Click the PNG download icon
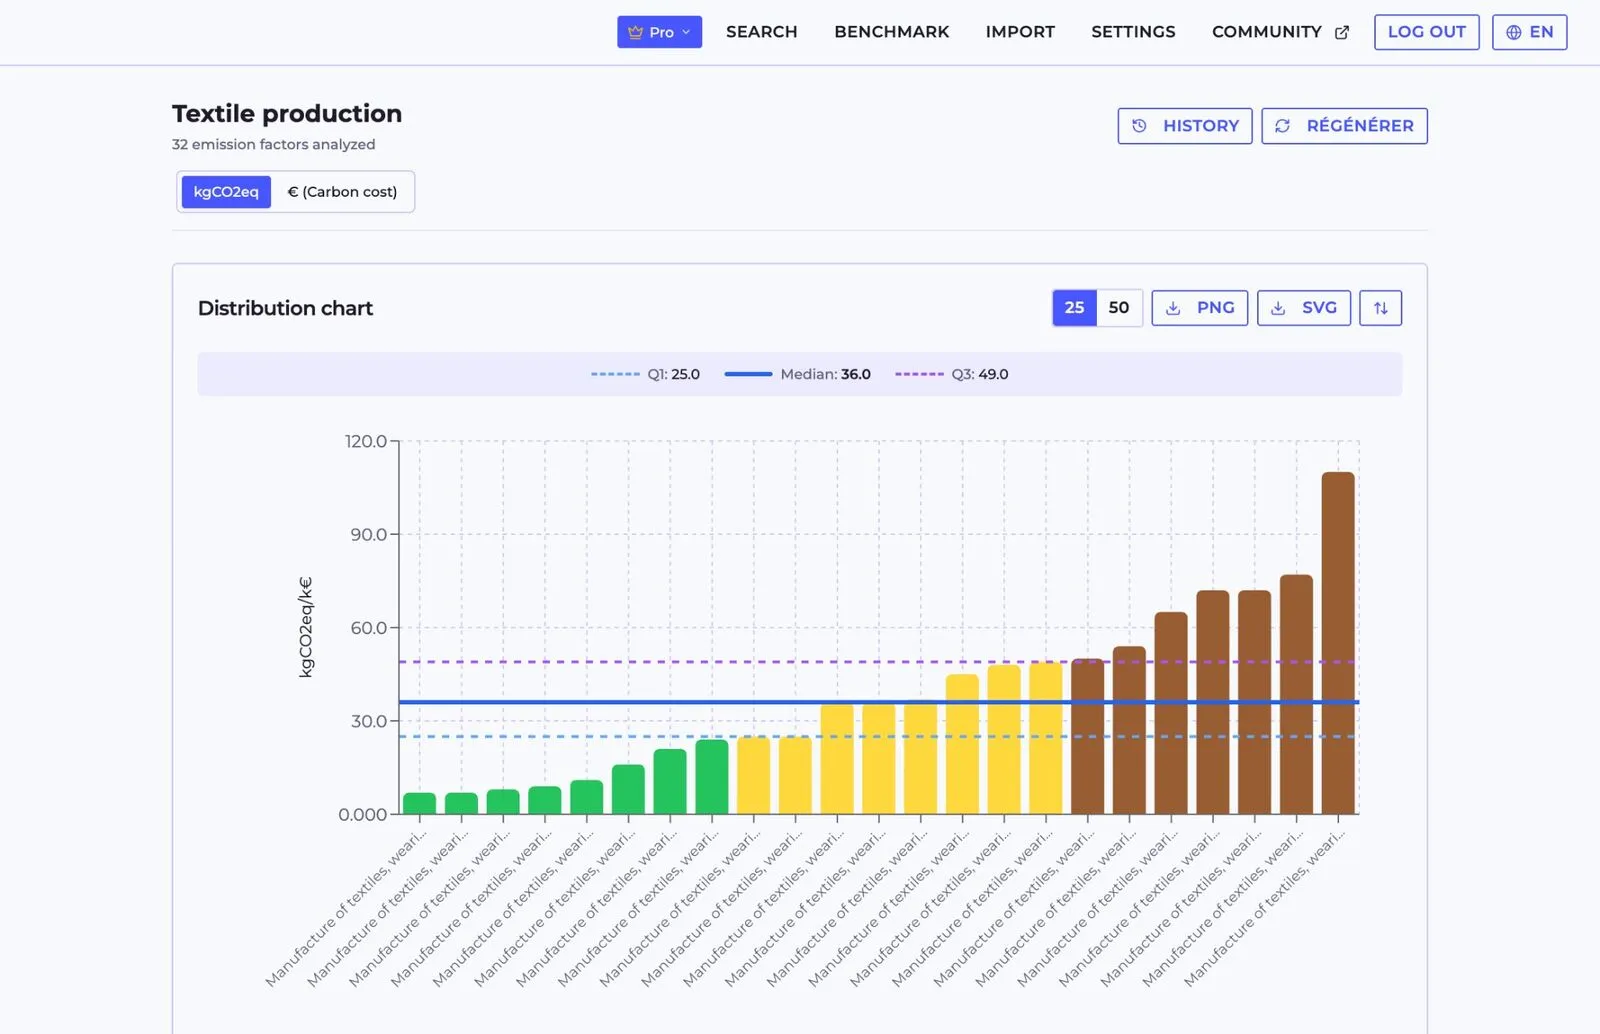1600x1034 pixels. point(1173,308)
